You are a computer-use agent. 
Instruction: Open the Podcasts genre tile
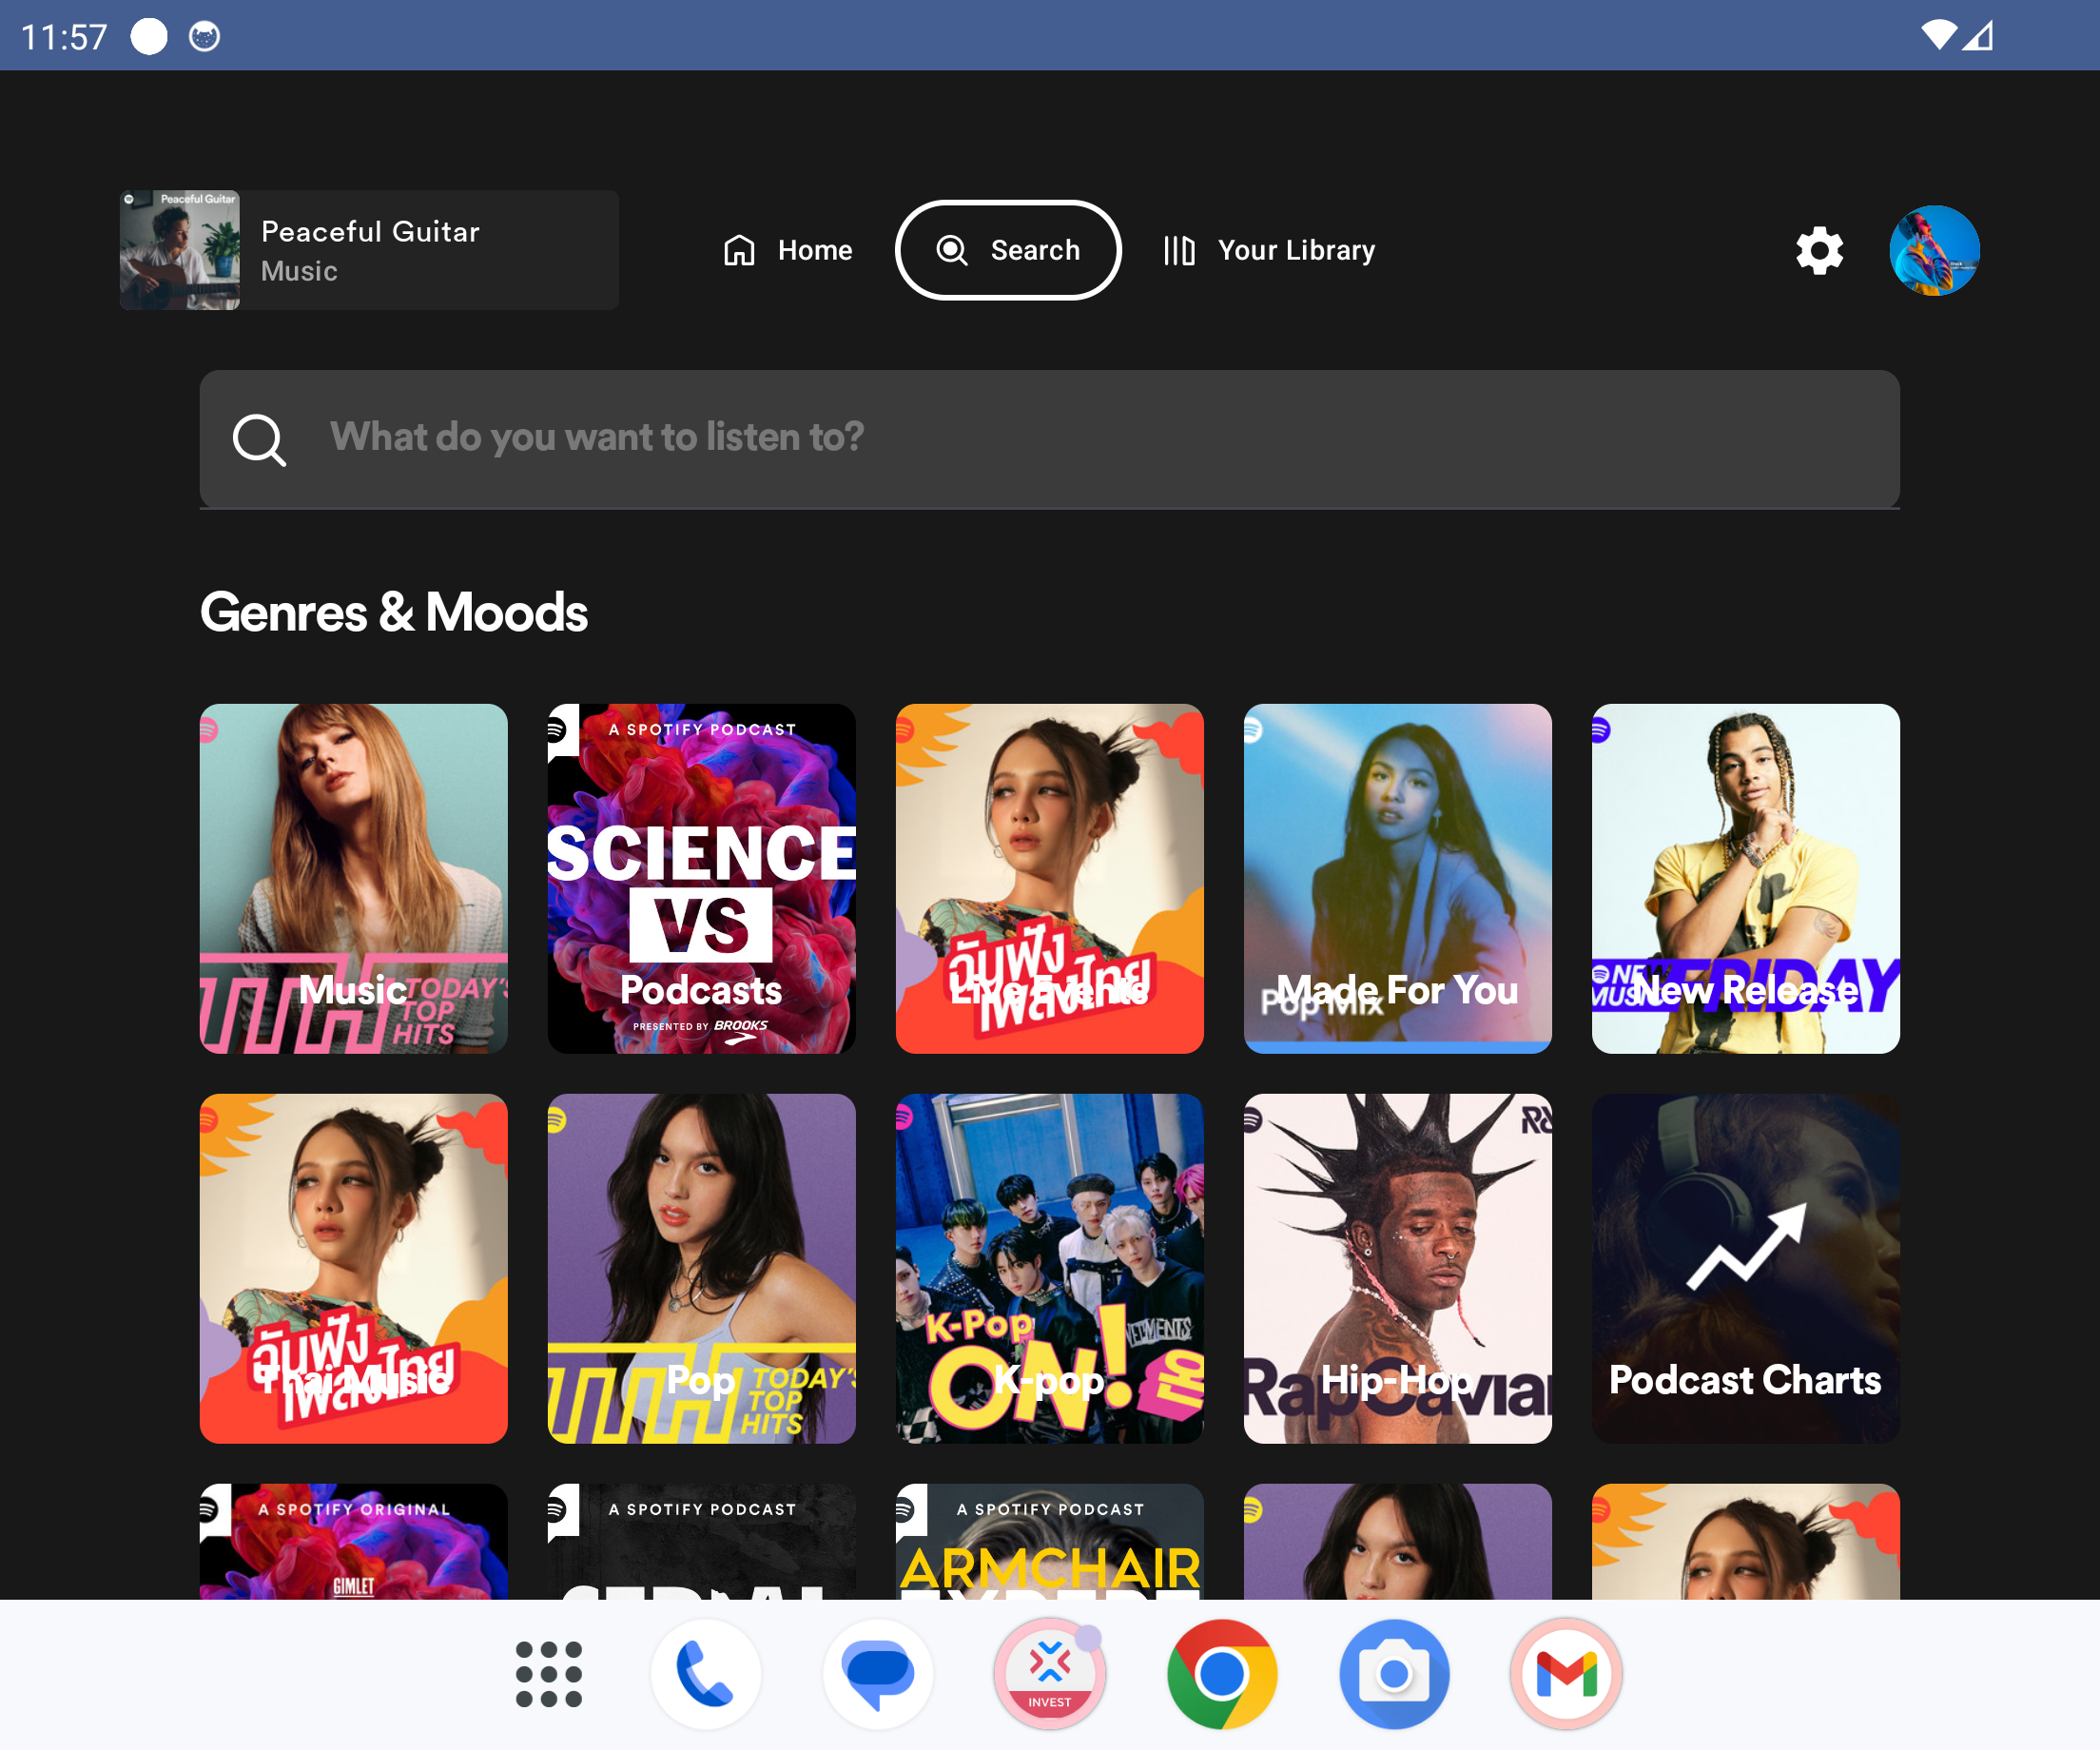(701, 878)
